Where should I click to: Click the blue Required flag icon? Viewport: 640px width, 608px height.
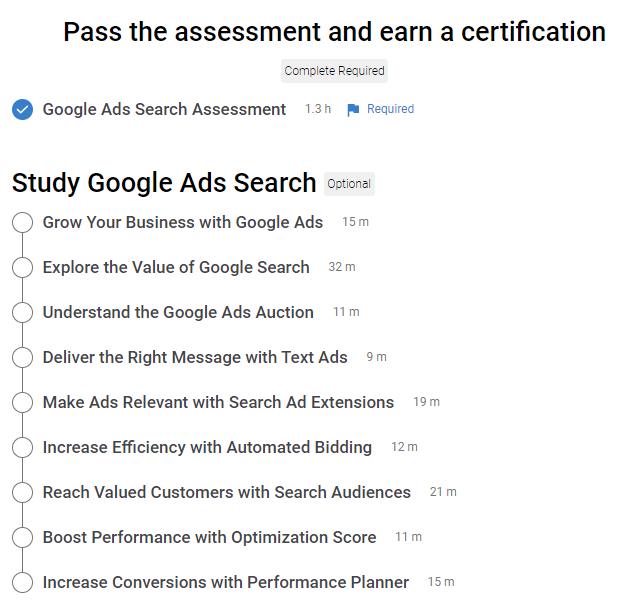point(353,110)
